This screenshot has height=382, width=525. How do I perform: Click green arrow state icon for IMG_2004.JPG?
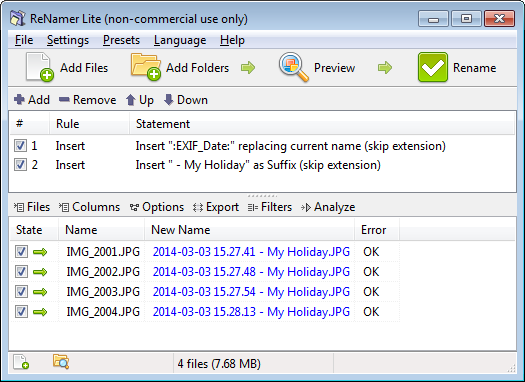(x=40, y=312)
